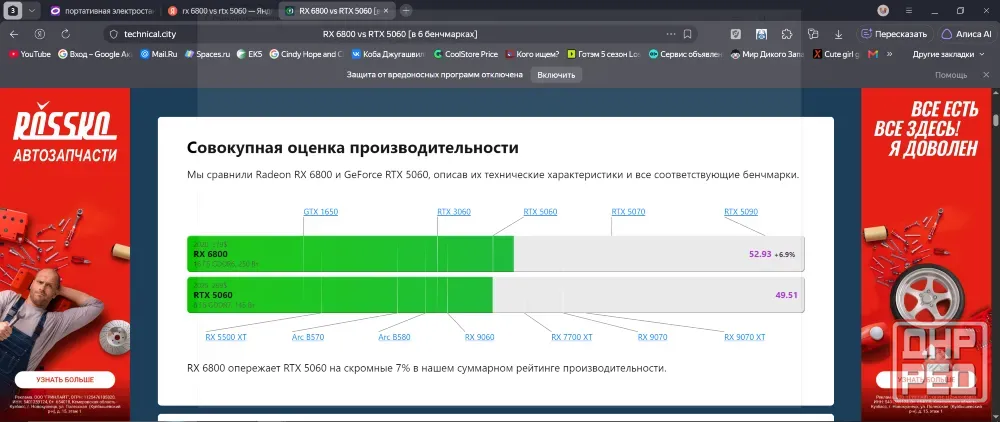Dismiss the protection notification bar

tap(986, 75)
